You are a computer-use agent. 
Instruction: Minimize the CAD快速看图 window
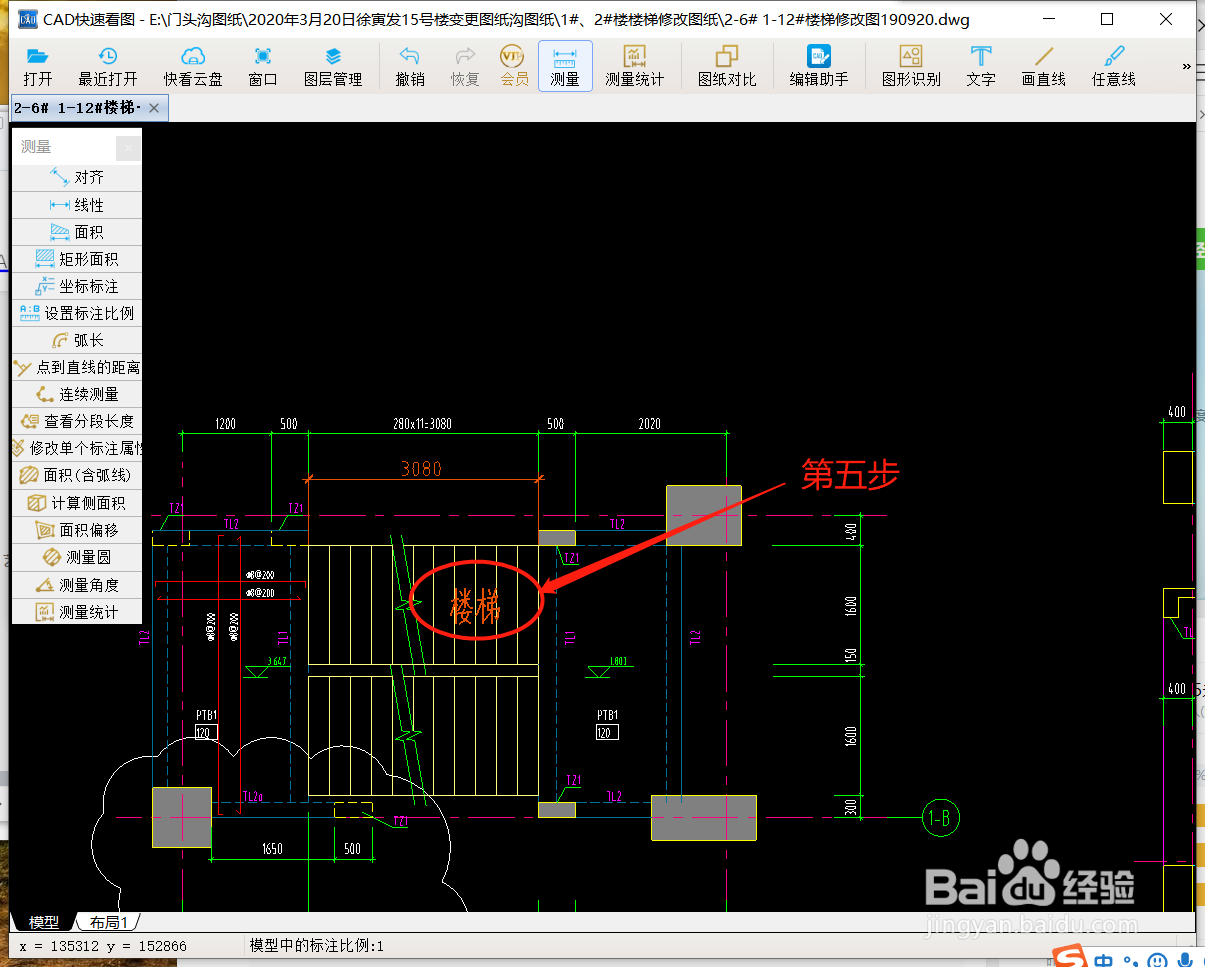[x=1047, y=19]
